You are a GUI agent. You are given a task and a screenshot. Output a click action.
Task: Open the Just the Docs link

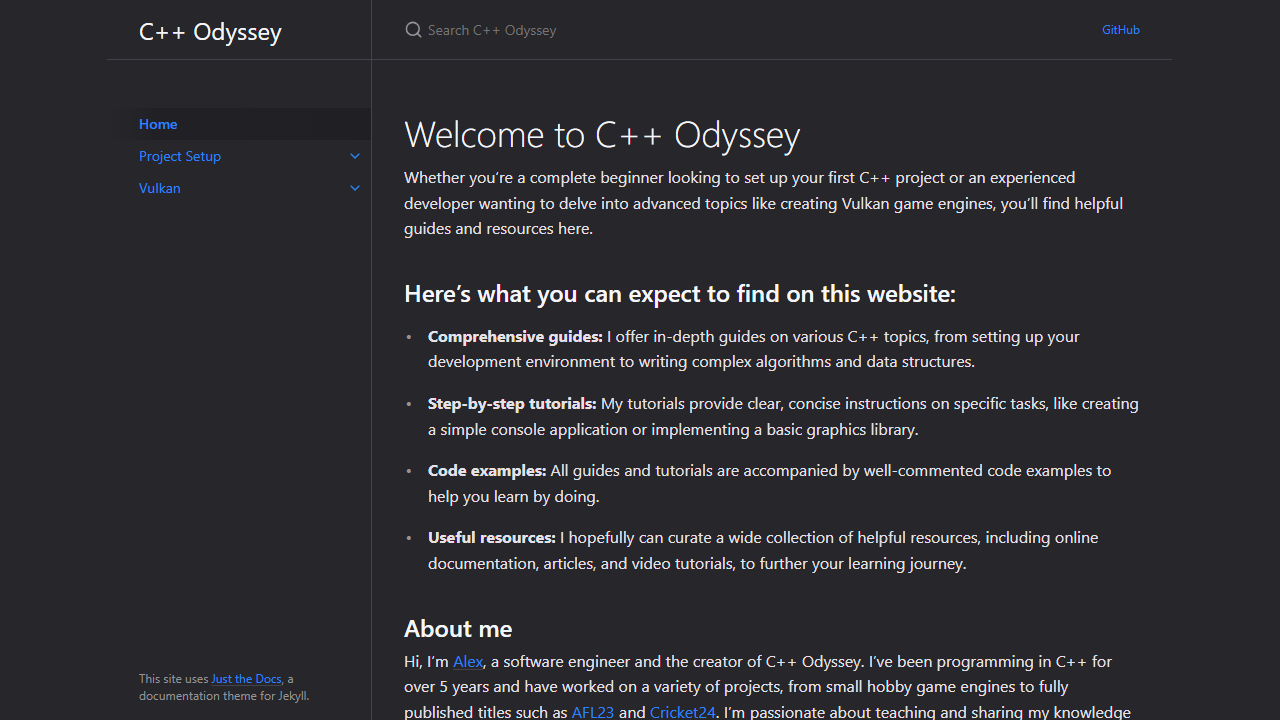pyautogui.click(x=246, y=678)
